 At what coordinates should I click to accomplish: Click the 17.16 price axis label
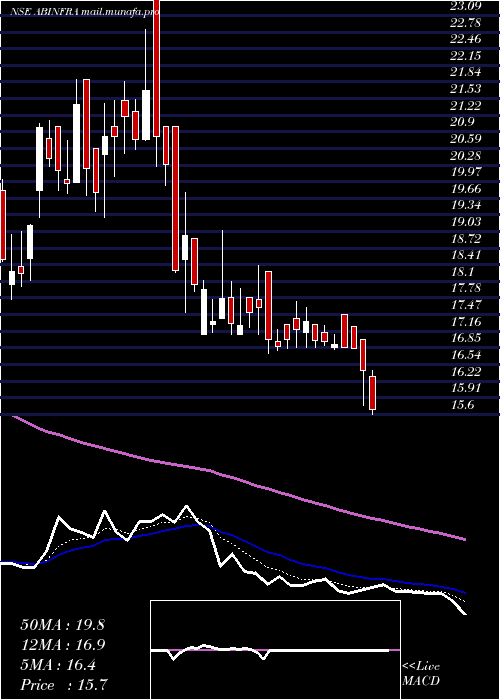tap(466, 322)
